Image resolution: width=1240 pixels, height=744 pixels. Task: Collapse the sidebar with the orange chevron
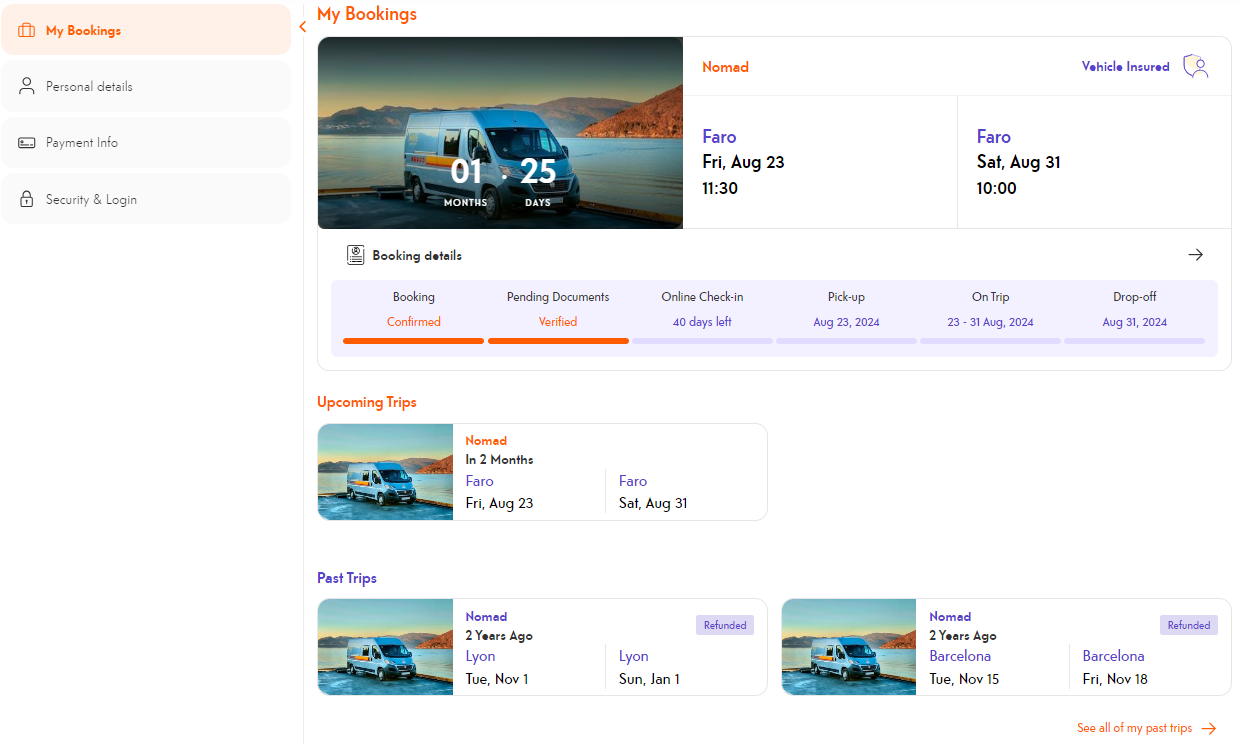[302, 27]
